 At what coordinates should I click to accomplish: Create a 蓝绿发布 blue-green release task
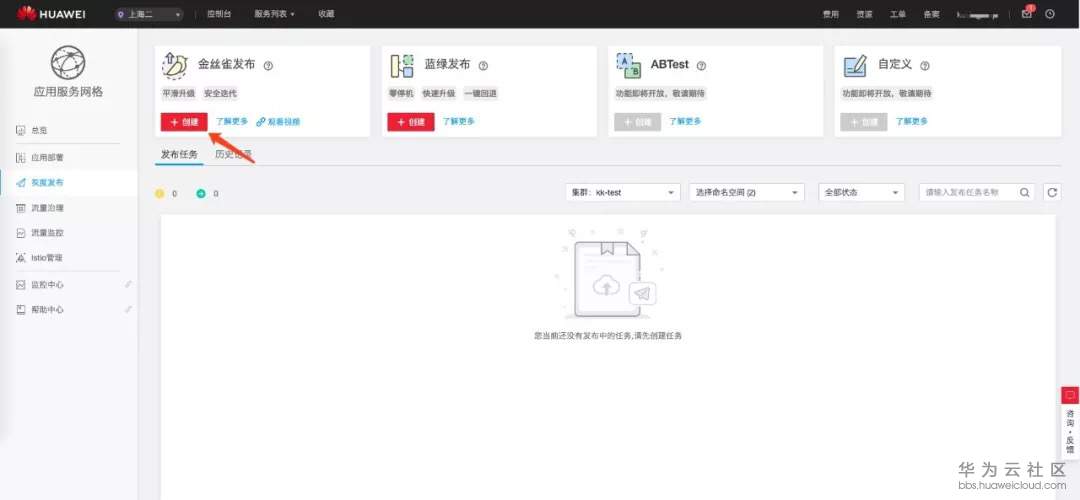(411, 122)
